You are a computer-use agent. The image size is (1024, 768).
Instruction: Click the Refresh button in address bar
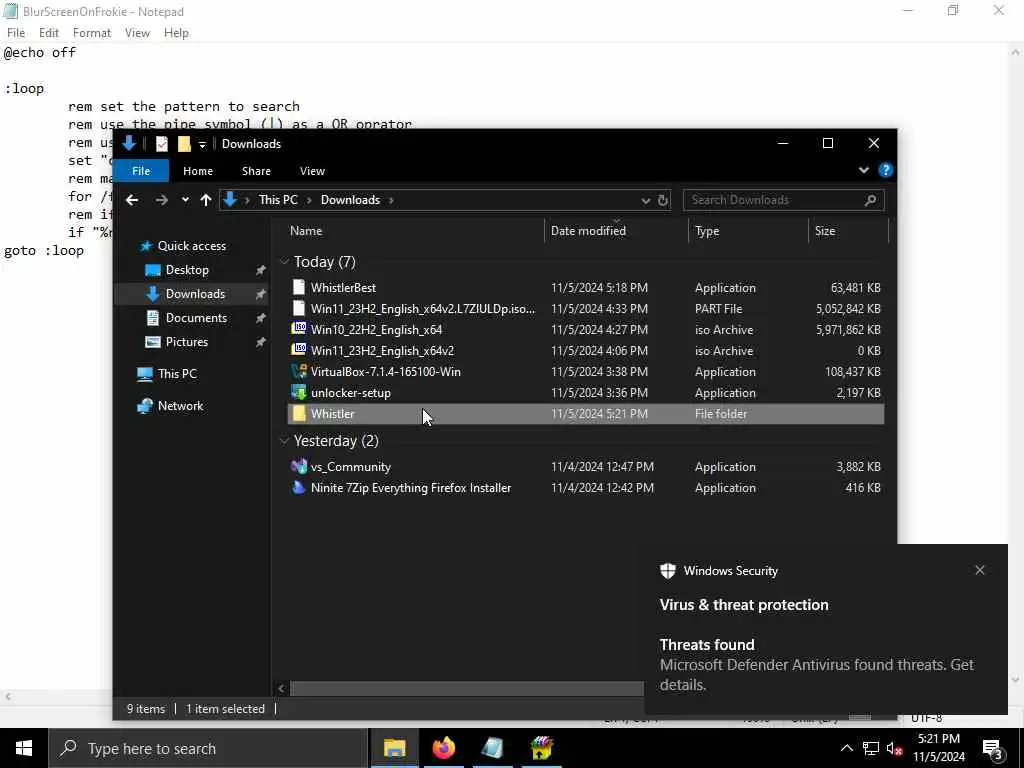pos(663,200)
